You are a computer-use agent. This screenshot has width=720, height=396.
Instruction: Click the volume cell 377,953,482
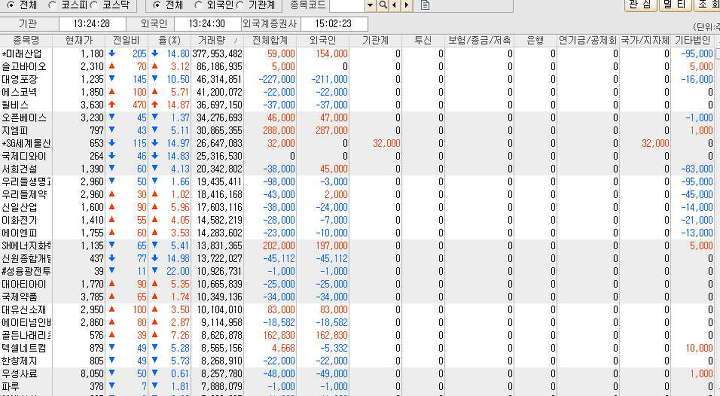(217, 54)
